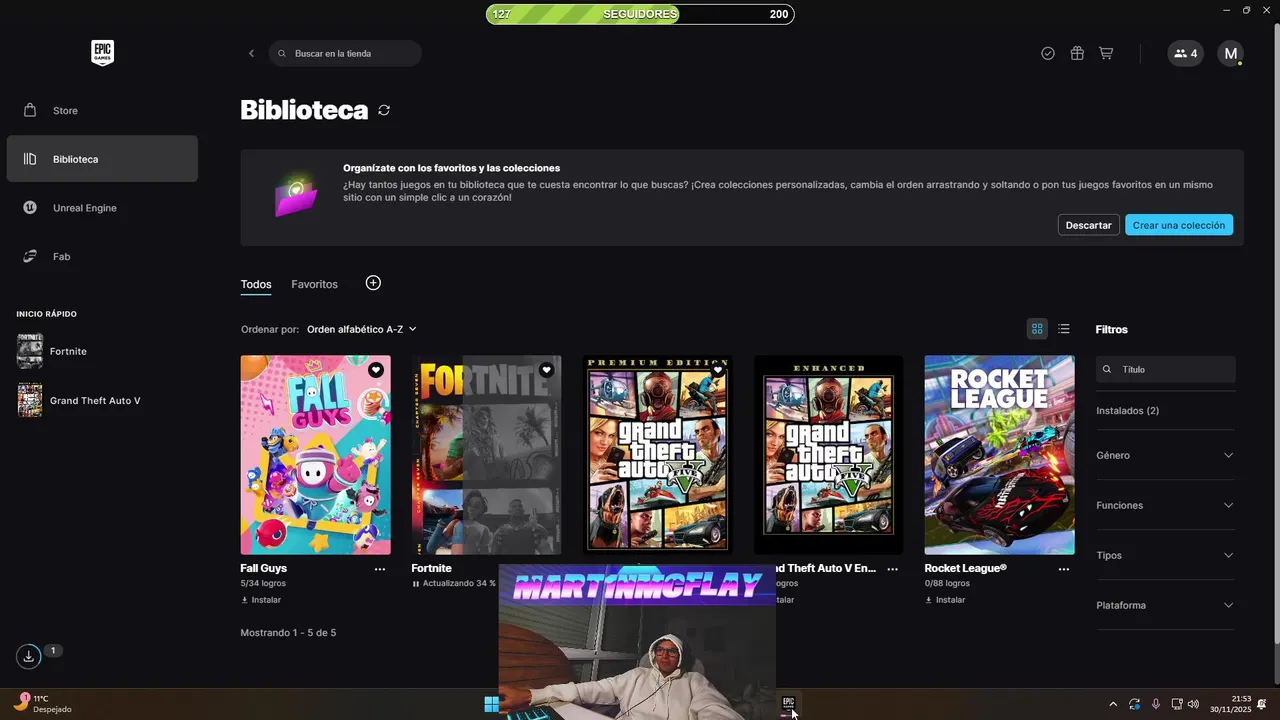Open the Windows Start button
The height and width of the screenshot is (720, 1280).
tap(491, 704)
